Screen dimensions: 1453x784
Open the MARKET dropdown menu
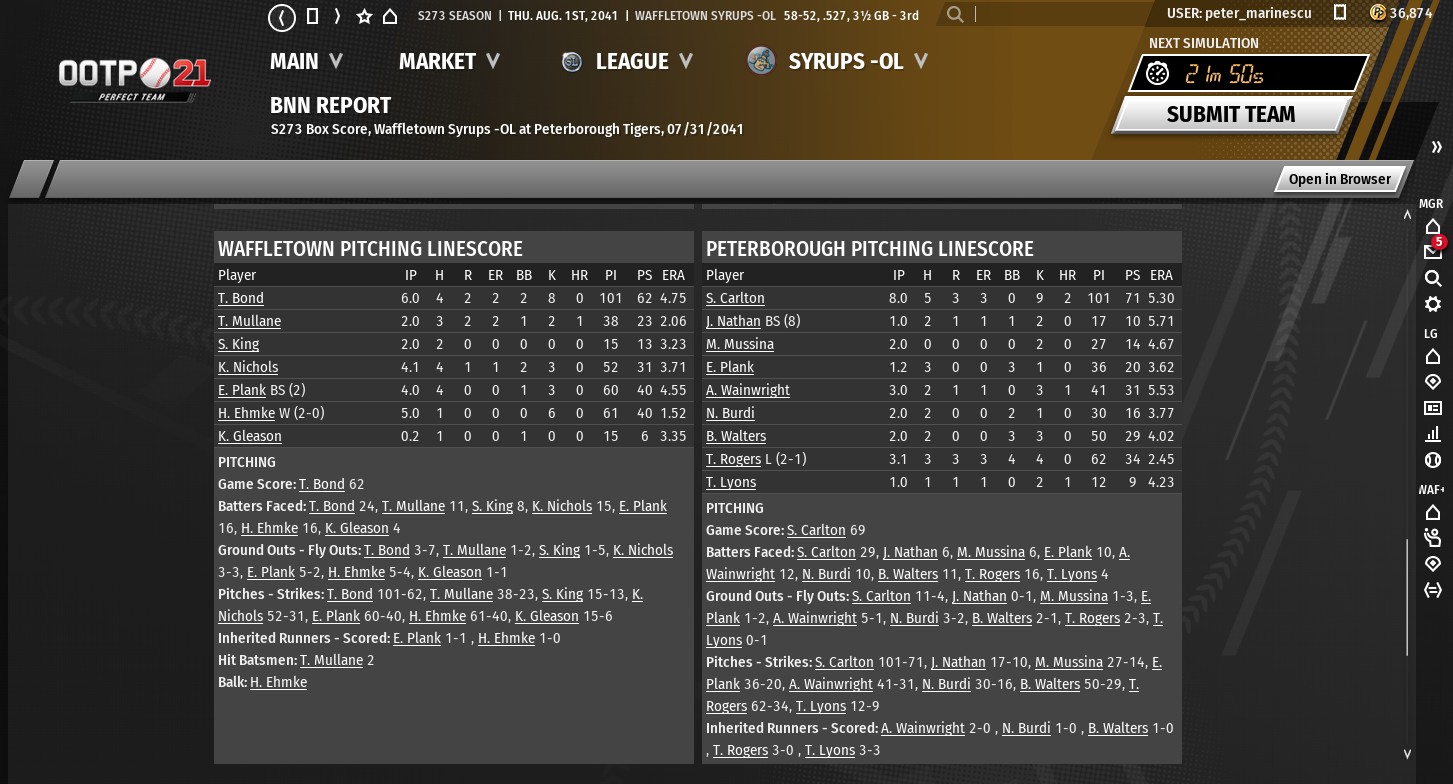[449, 61]
